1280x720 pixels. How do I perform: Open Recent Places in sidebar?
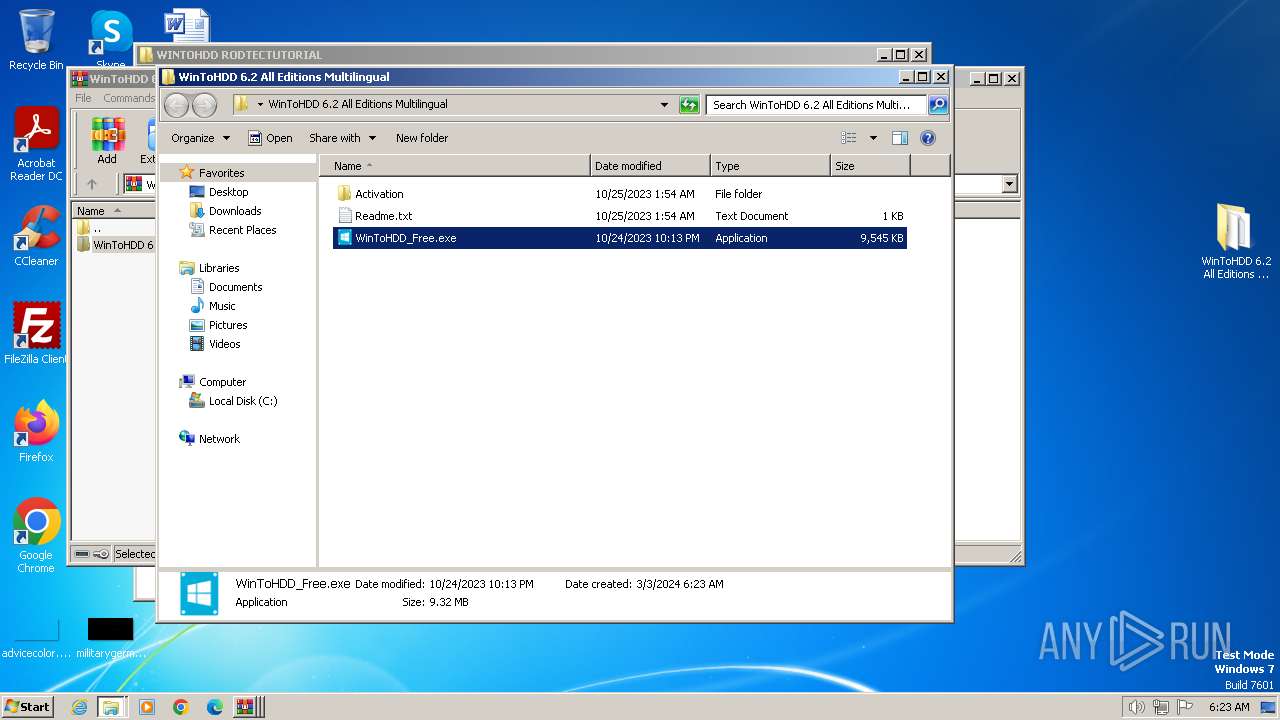point(242,230)
